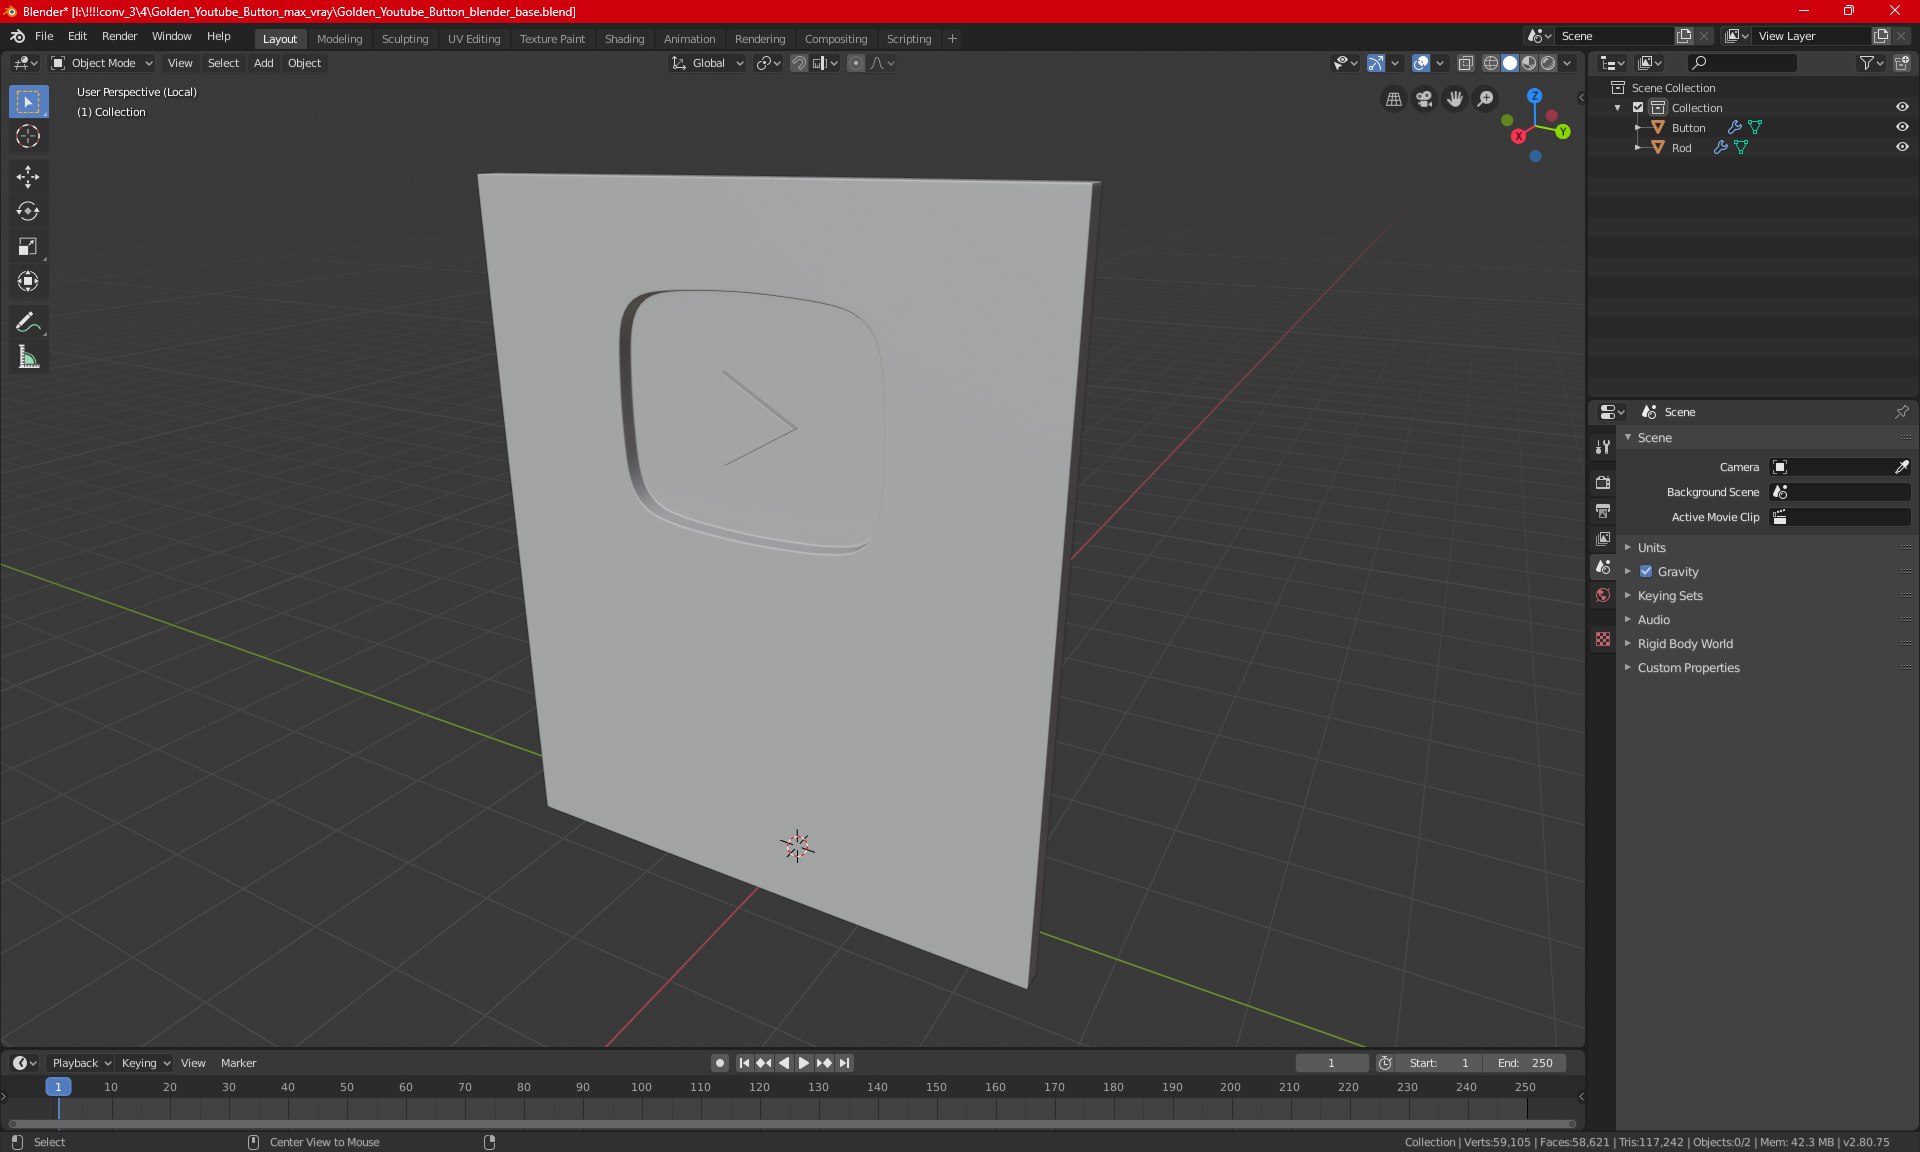Open the outliner filter dropdown
This screenshot has height=1152, width=1920.
click(1871, 63)
